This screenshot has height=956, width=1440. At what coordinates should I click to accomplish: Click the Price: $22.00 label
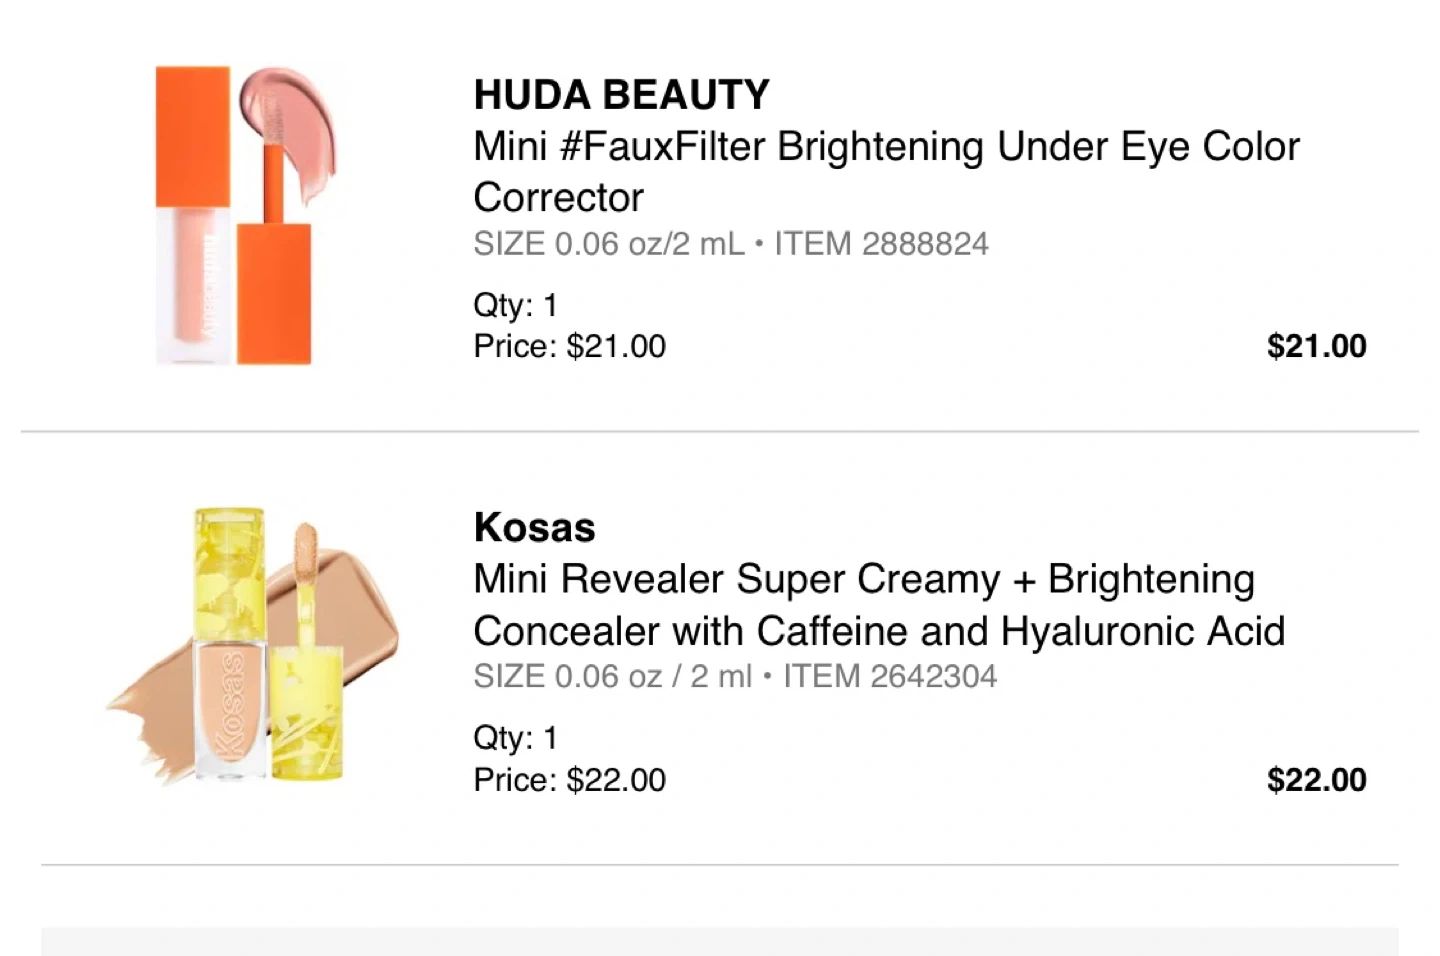tap(569, 780)
